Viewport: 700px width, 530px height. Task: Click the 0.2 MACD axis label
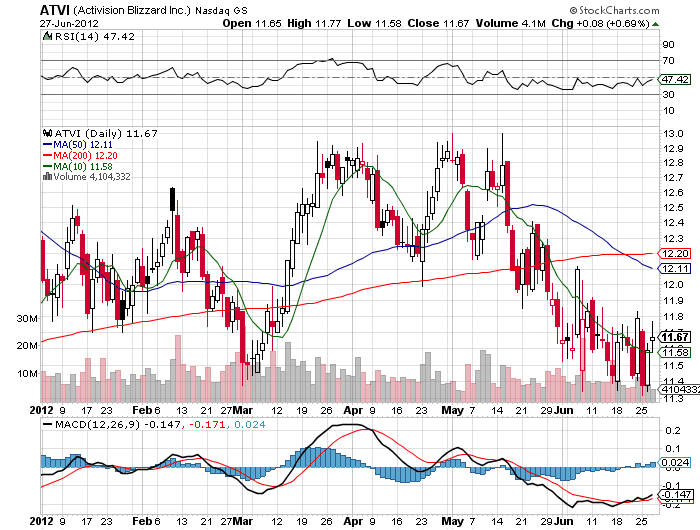673,430
